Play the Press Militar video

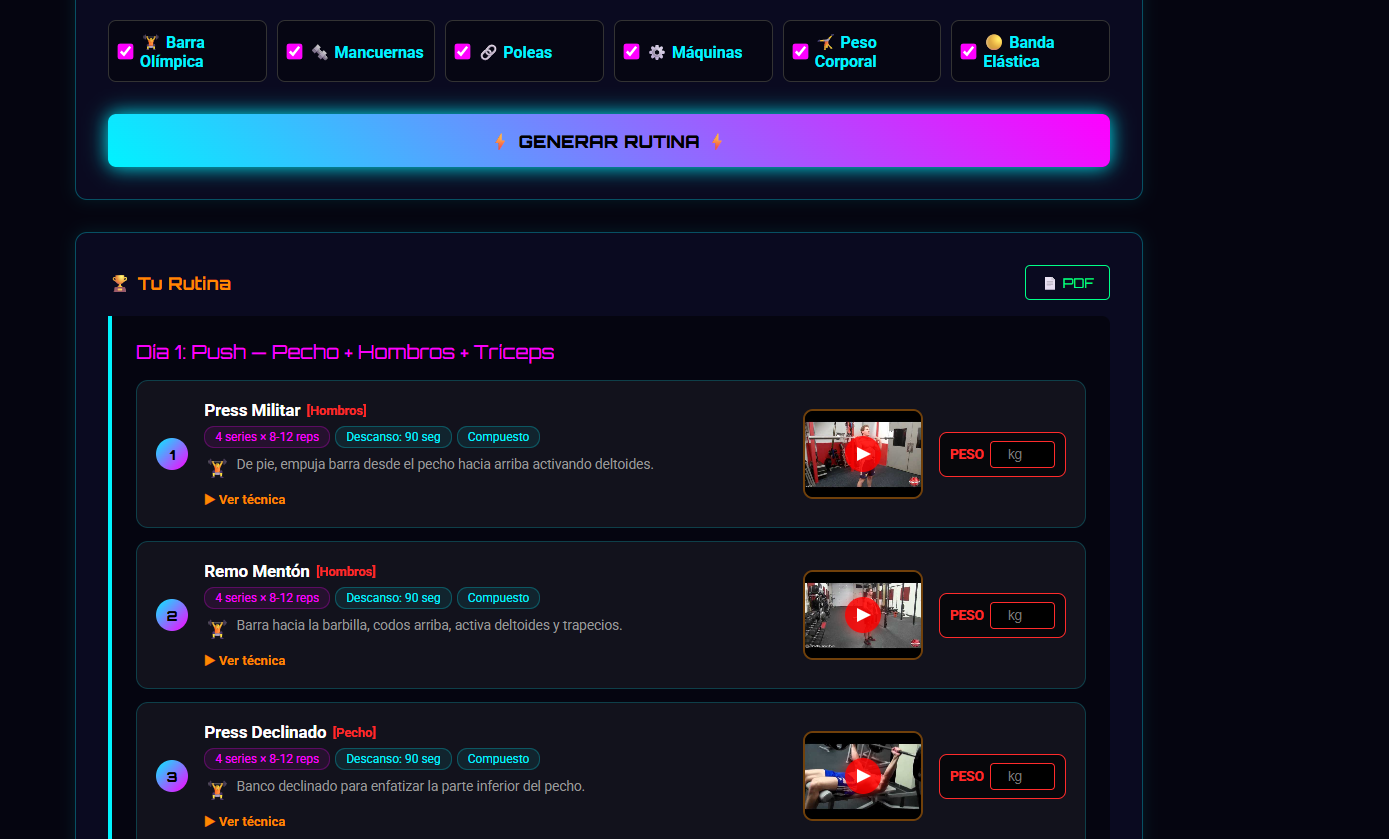[x=863, y=454]
